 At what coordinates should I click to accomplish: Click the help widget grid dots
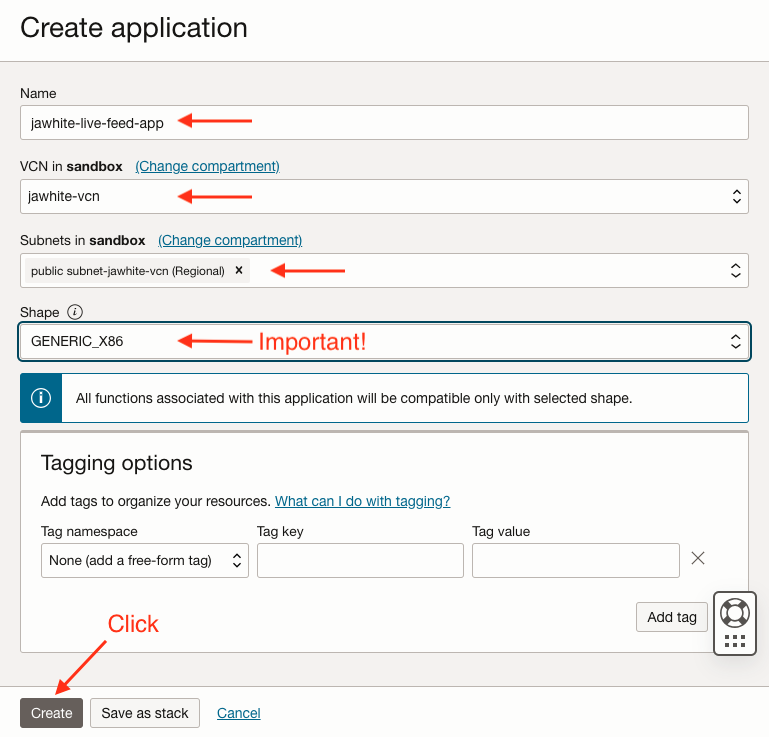[734, 640]
